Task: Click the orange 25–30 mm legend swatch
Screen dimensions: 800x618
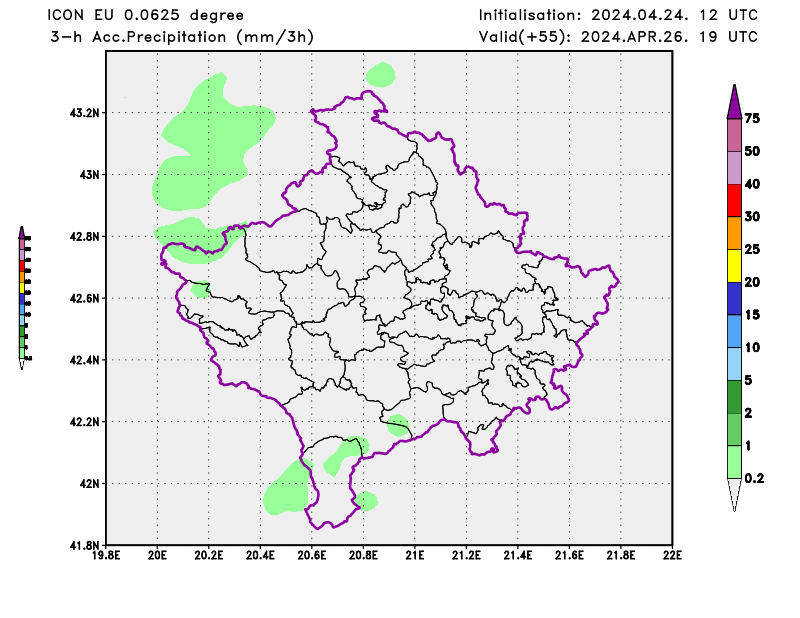Action: pyautogui.click(x=734, y=233)
